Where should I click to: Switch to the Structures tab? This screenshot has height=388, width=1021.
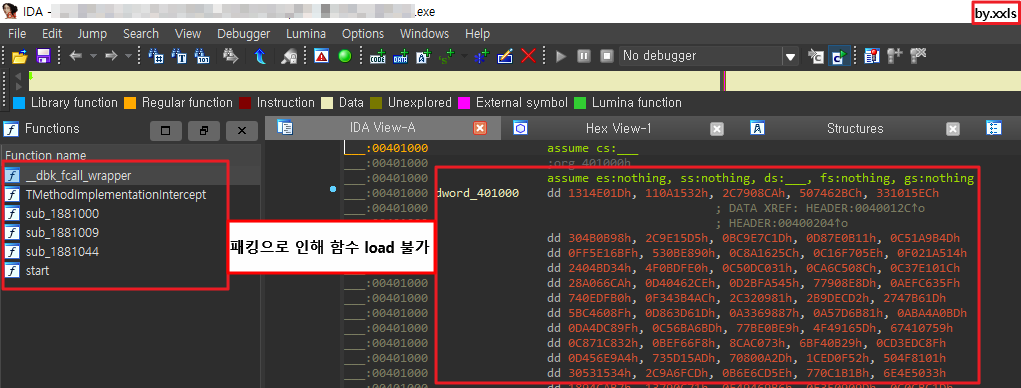[x=854, y=128]
